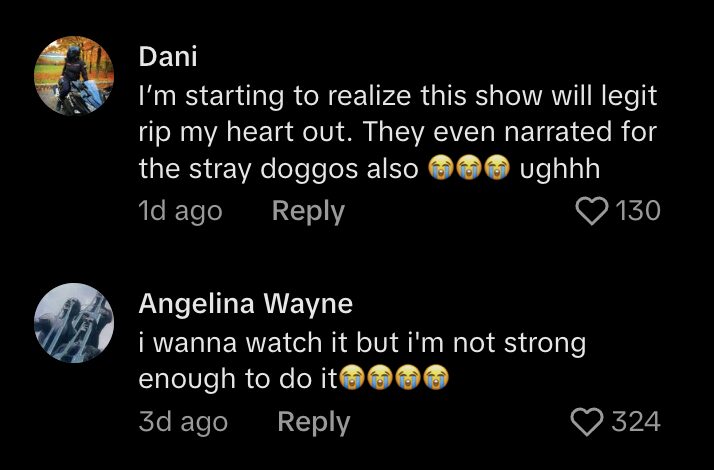The image size is (714, 470).
Task: Open Dani's motorcycle profile picture
Action: [74, 76]
